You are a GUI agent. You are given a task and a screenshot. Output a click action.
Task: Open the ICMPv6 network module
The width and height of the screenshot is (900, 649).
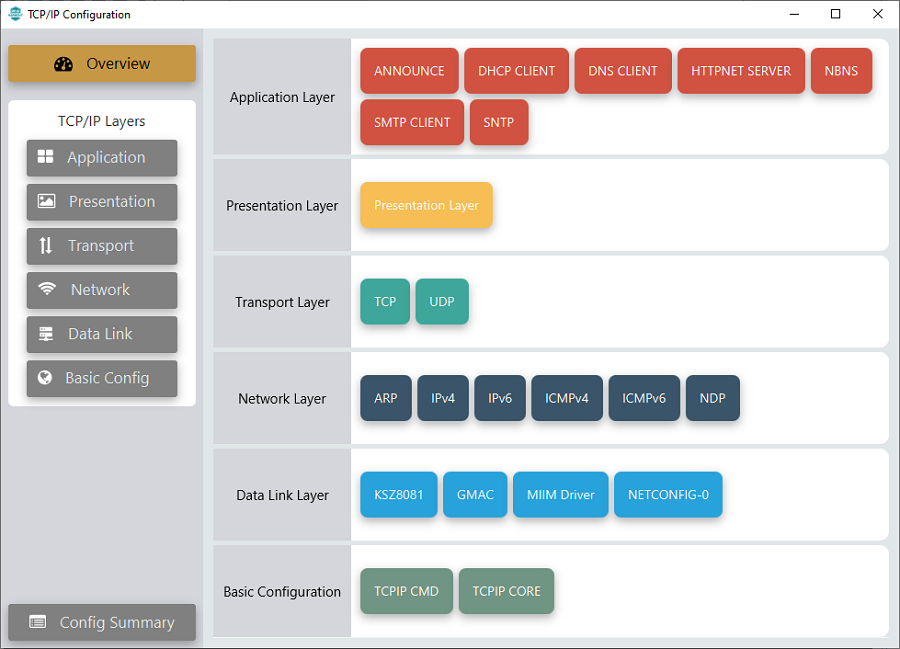(644, 398)
